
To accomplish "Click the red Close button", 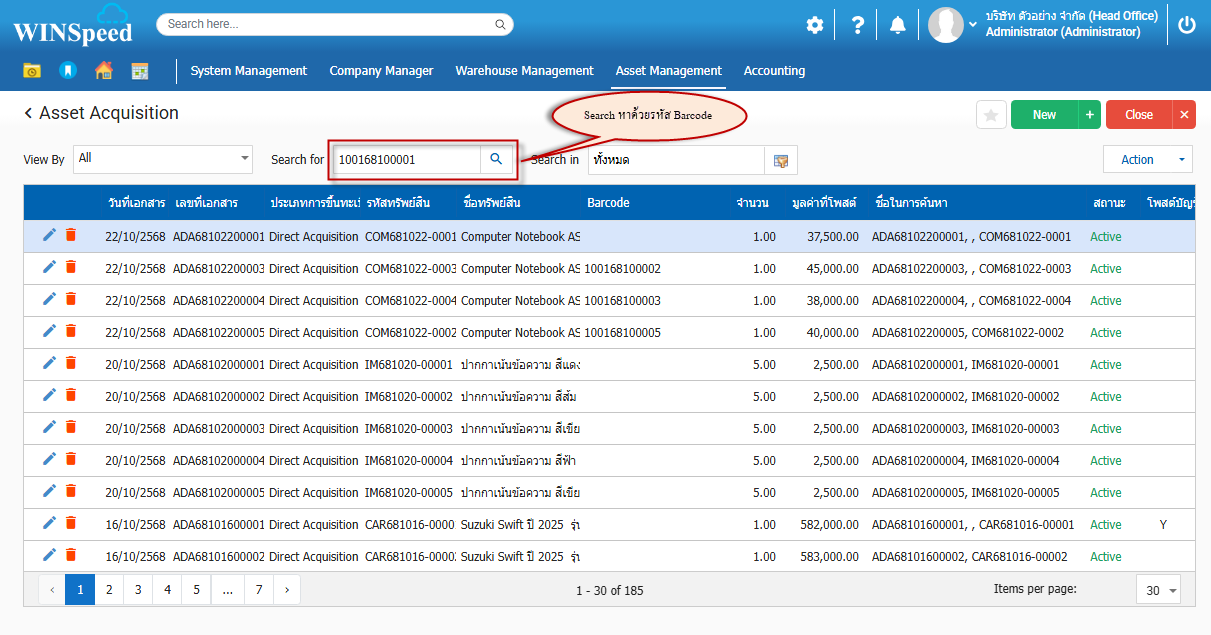I will tap(1138, 115).
